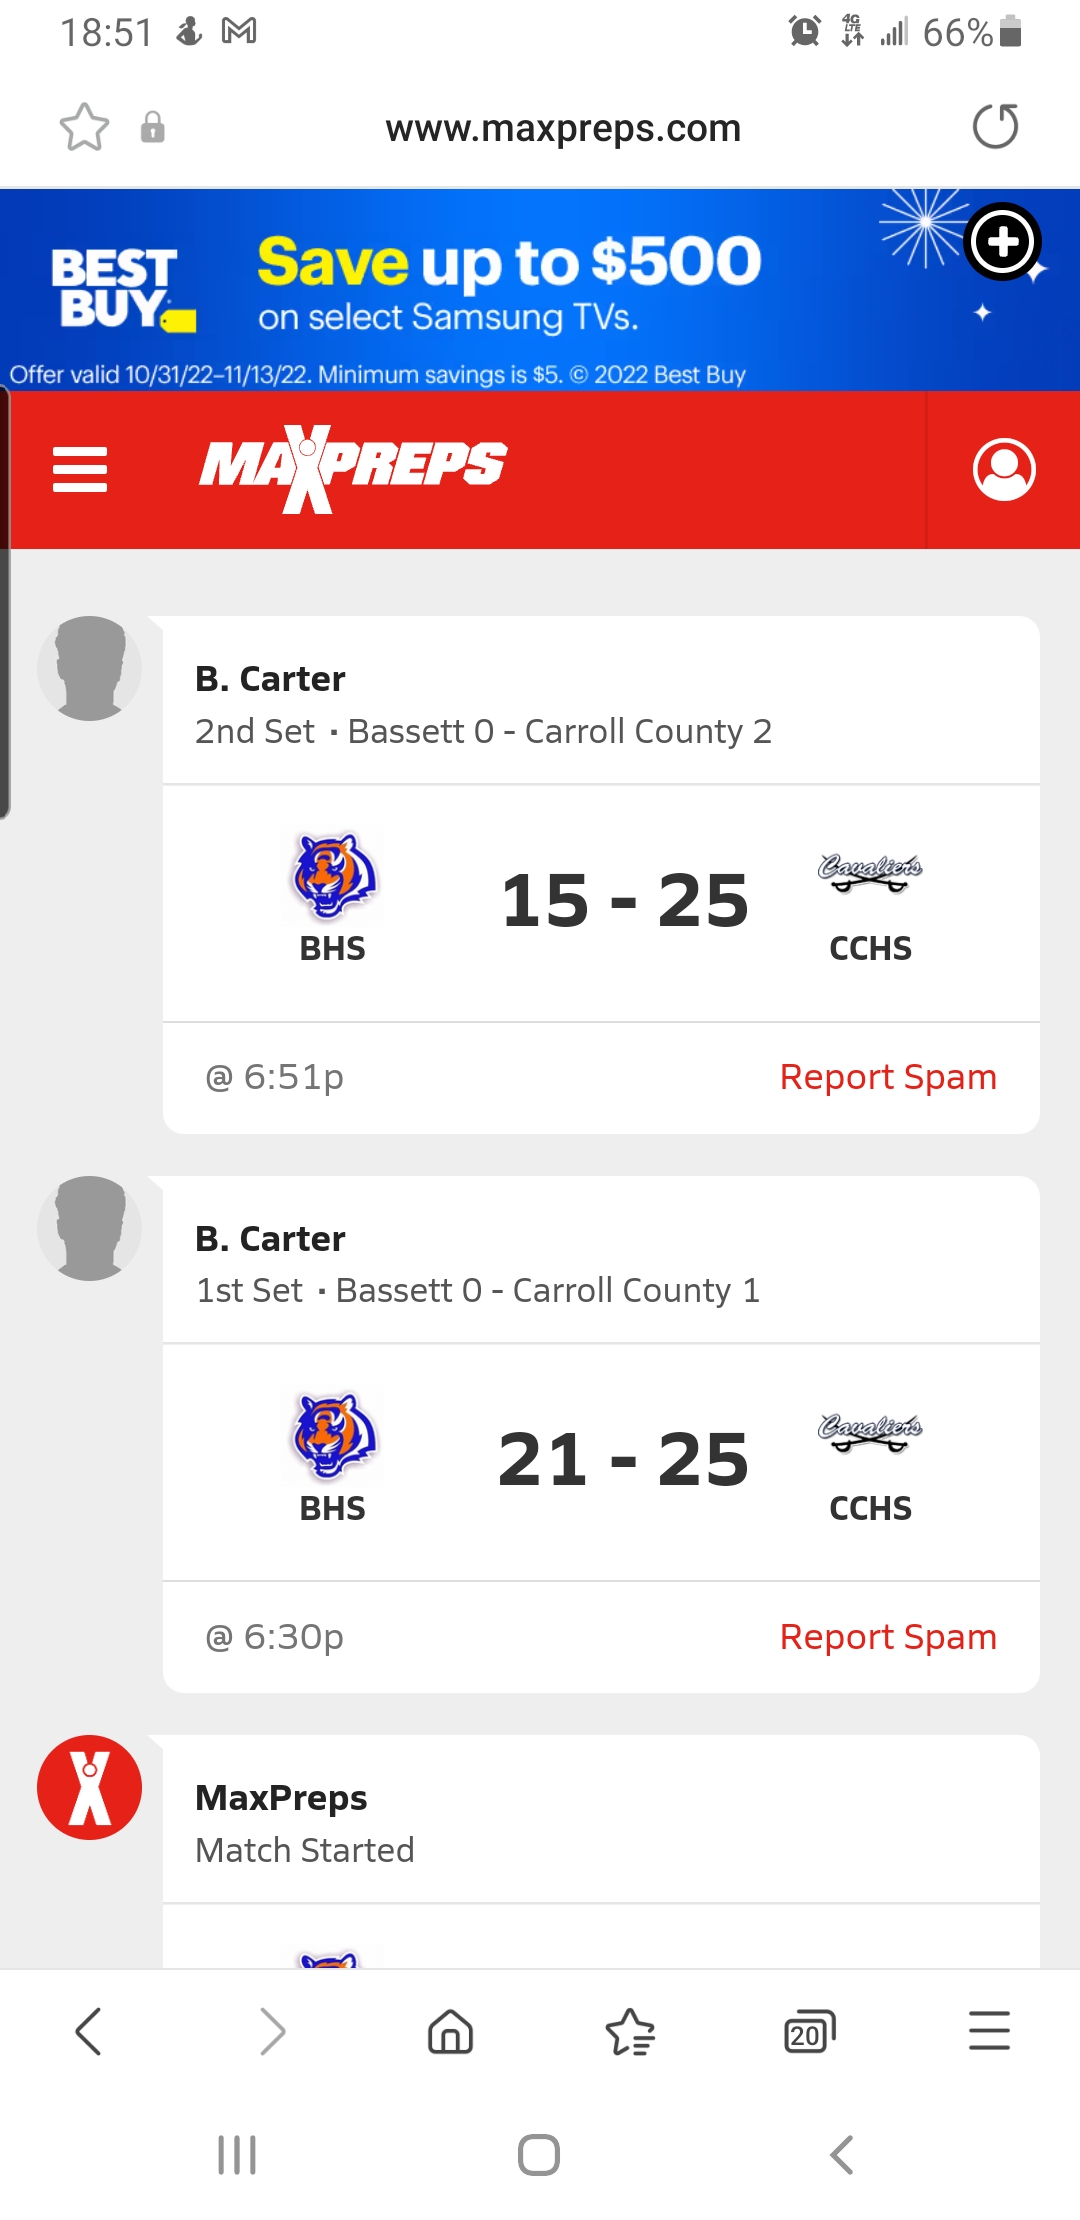Open the browser tools menu
This screenshot has height=2220, width=1080.
(989, 2031)
